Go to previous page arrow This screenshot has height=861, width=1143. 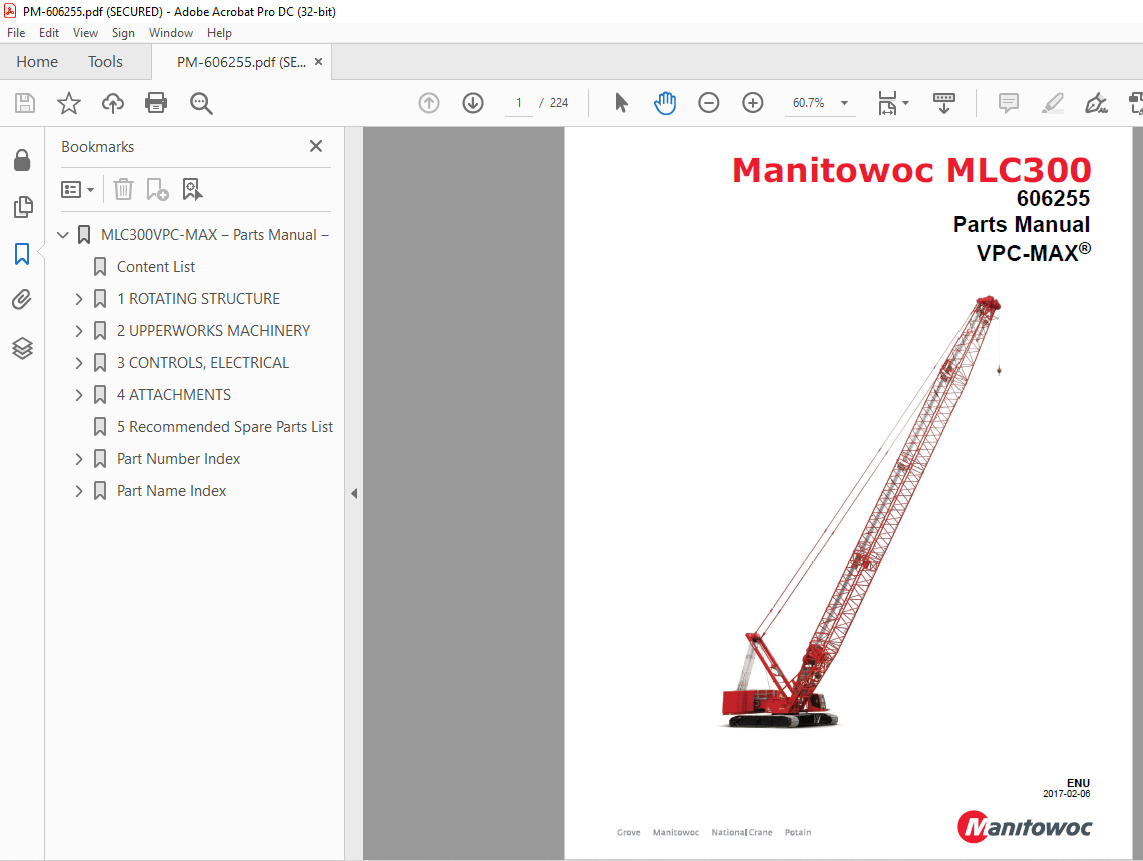click(x=429, y=103)
